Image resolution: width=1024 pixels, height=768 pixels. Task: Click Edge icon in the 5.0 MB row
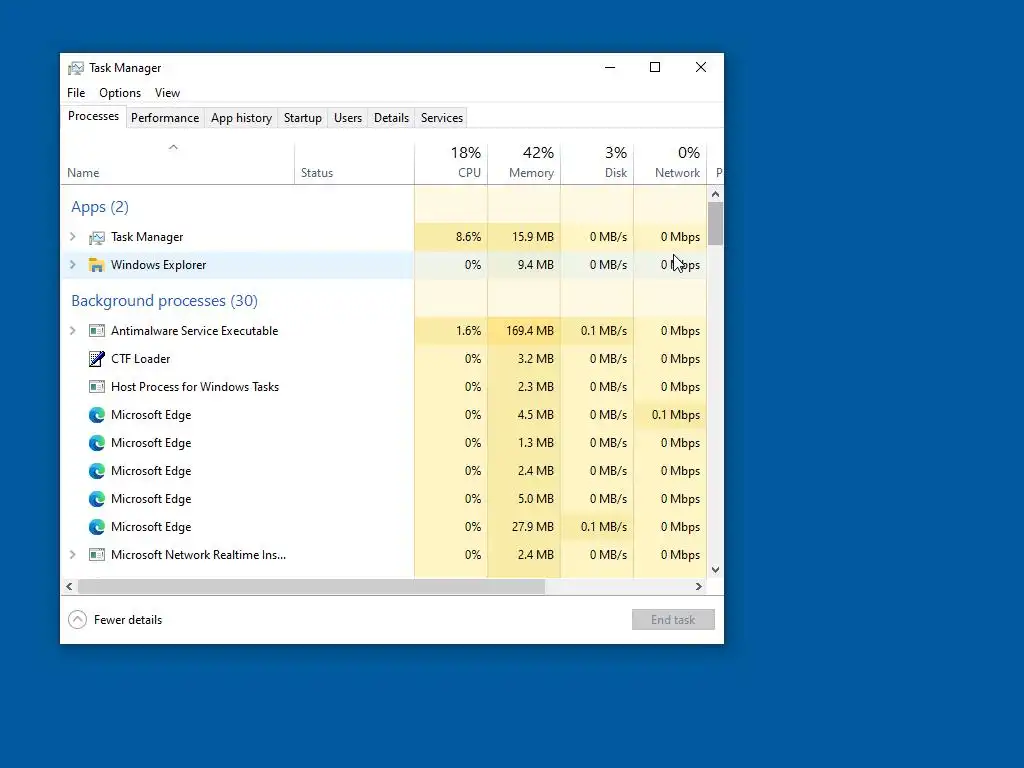point(97,500)
